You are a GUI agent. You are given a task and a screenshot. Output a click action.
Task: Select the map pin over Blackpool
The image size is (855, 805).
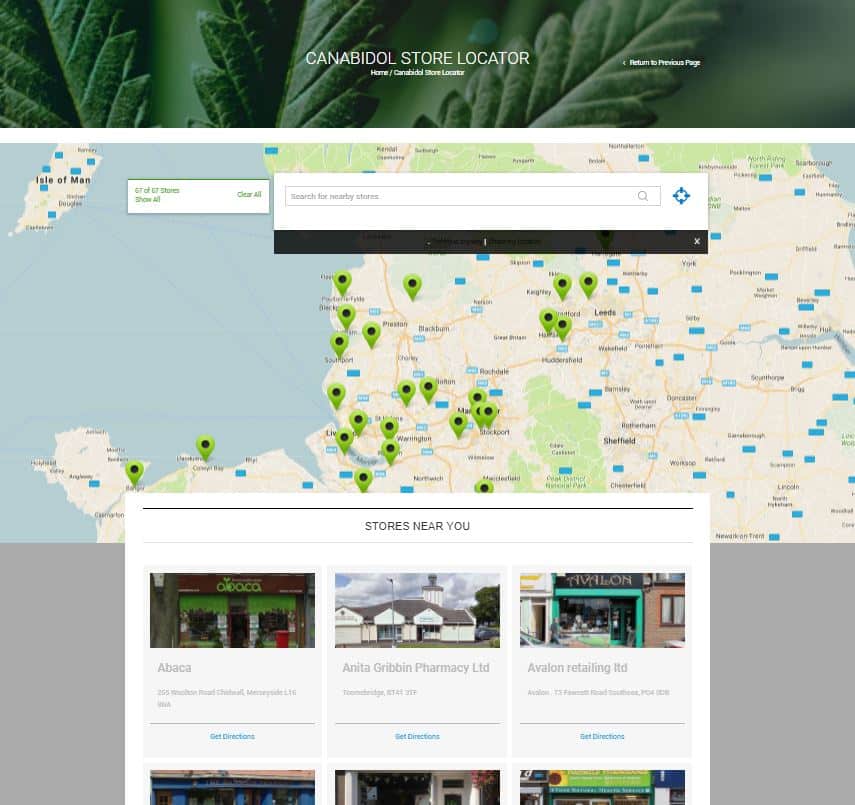click(346, 317)
